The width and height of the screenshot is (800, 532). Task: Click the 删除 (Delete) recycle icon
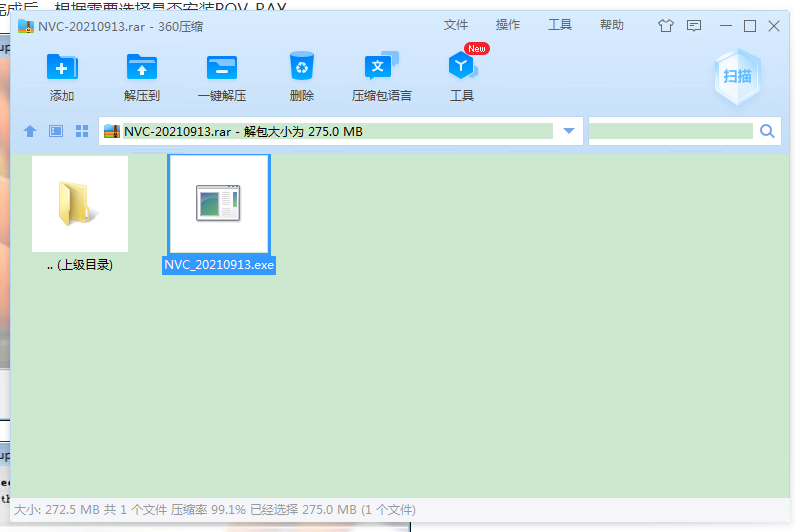[x=302, y=66]
